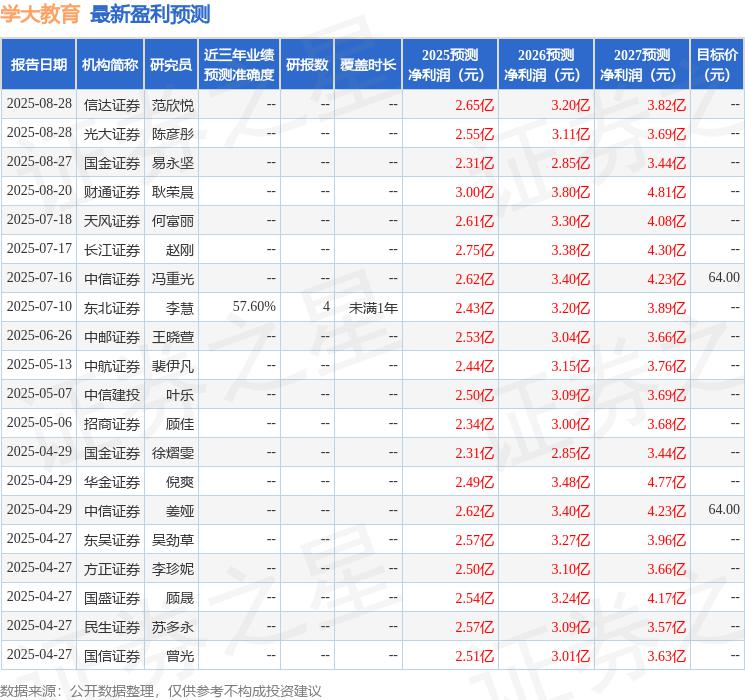
Task: Select analyst 冯重光
Action: pos(173,279)
